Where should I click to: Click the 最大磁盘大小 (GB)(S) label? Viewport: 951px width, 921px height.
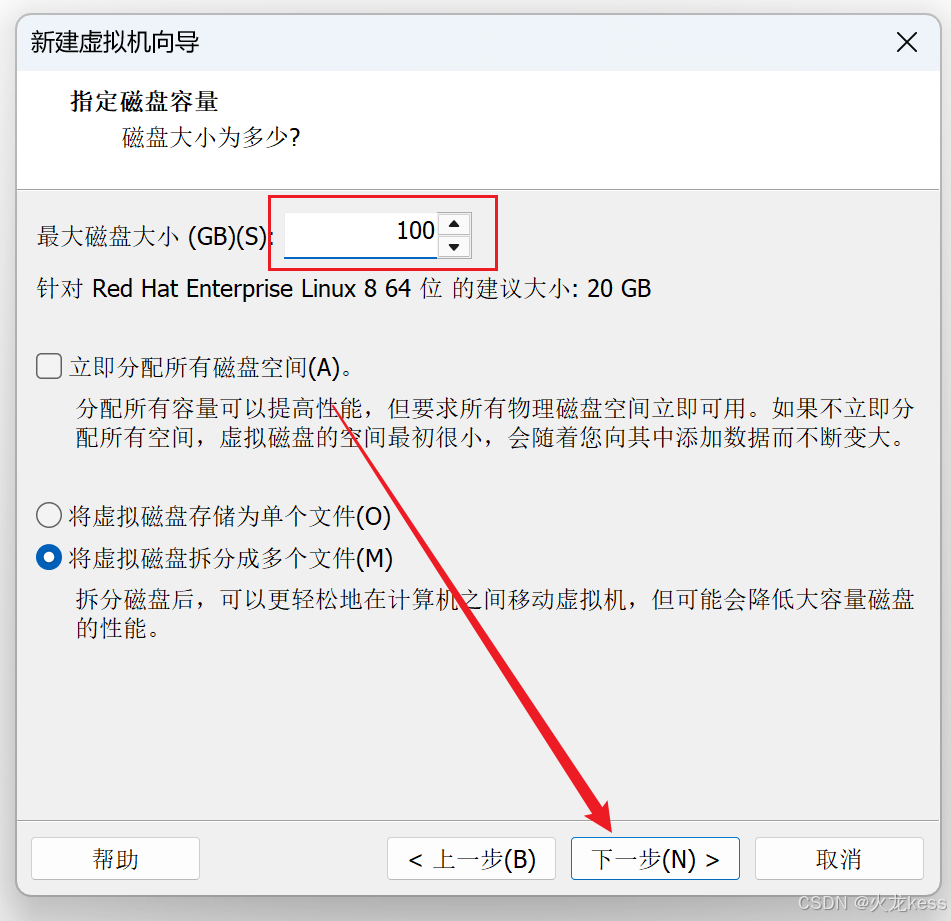tap(155, 236)
